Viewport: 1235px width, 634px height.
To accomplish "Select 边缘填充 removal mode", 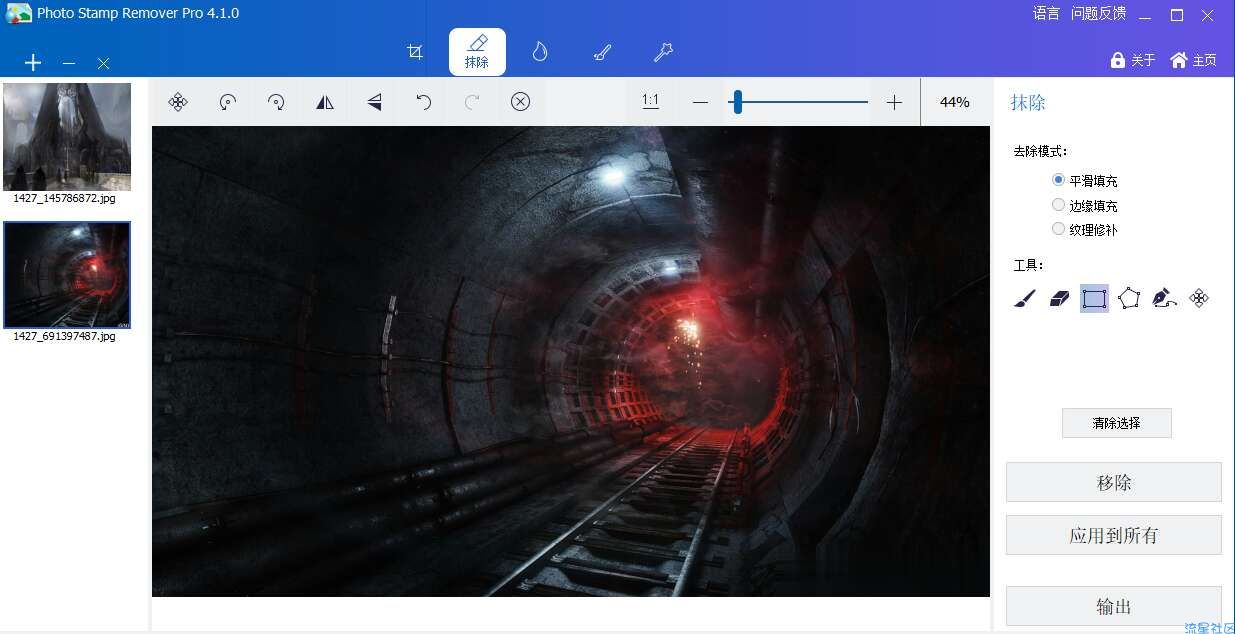I will 1085,205.
